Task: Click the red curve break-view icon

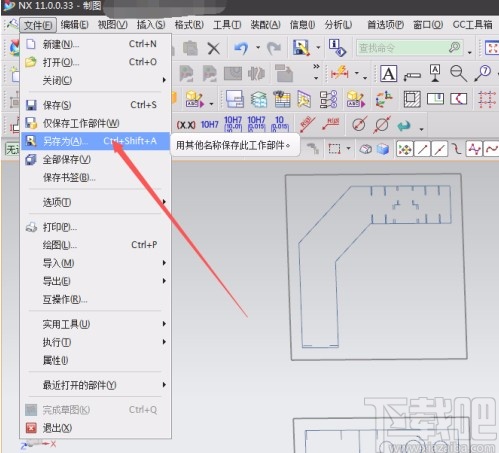Action: pyautogui.click(x=459, y=99)
